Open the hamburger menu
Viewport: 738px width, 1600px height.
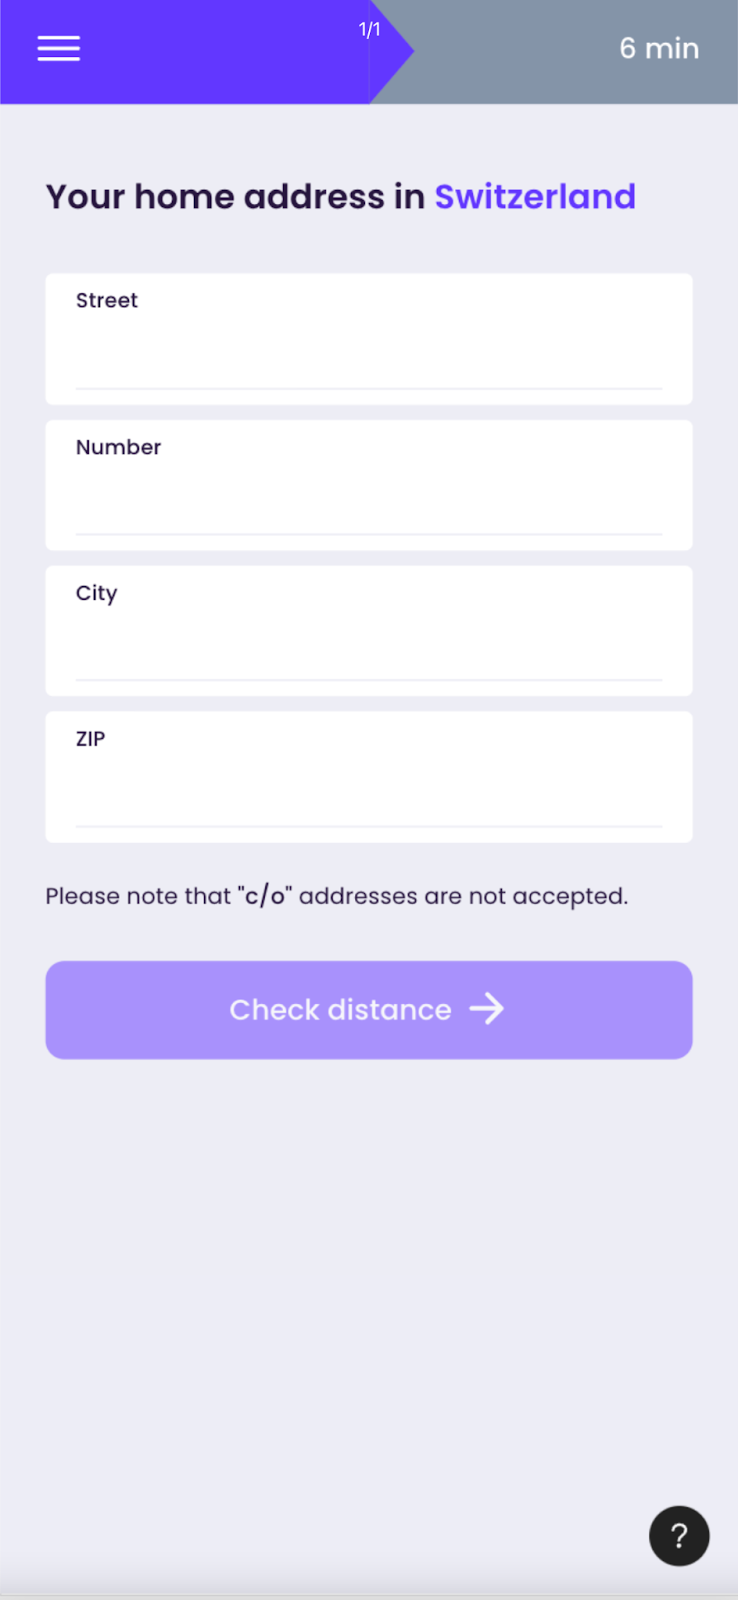(x=59, y=48)
